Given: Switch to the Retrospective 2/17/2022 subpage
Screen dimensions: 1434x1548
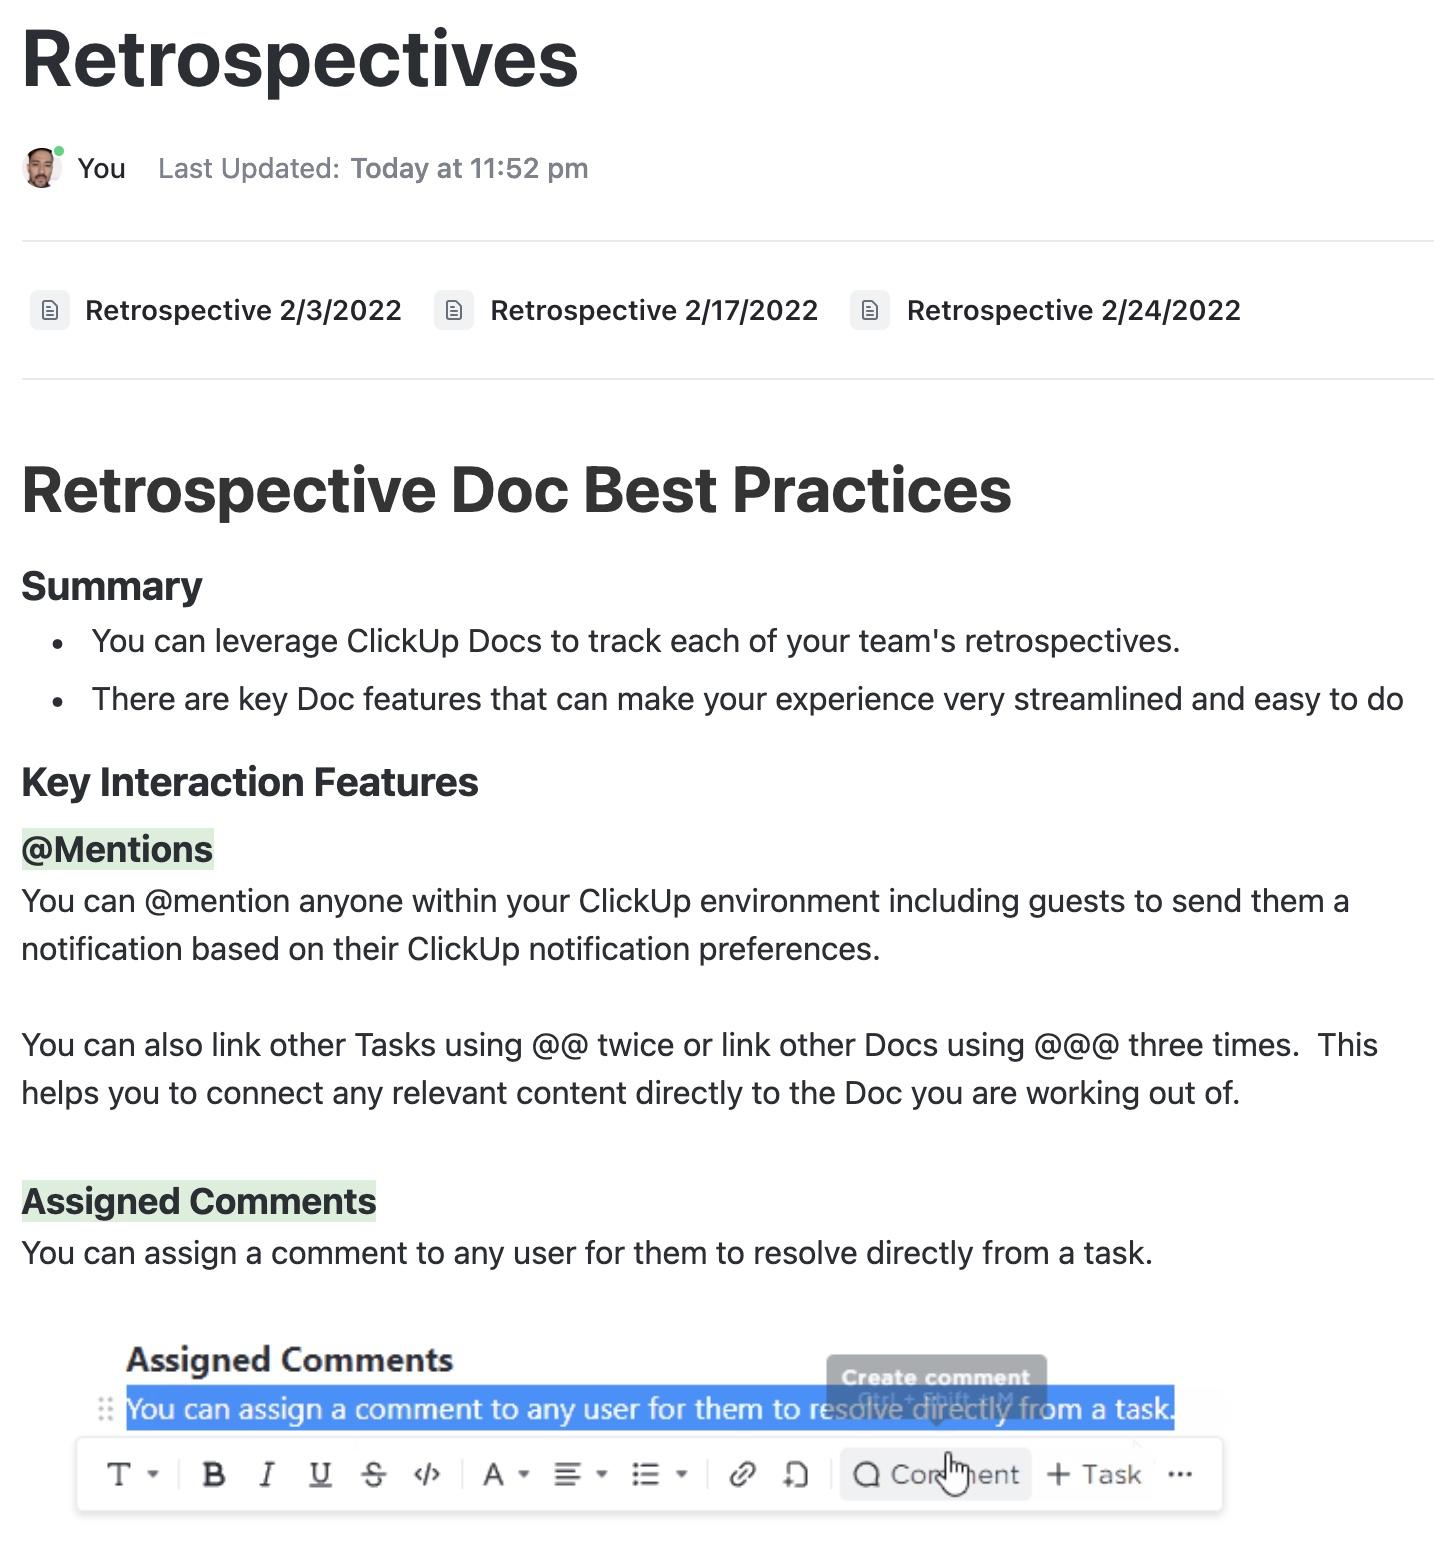Looking at the screenshot, I should coord(654,310).
